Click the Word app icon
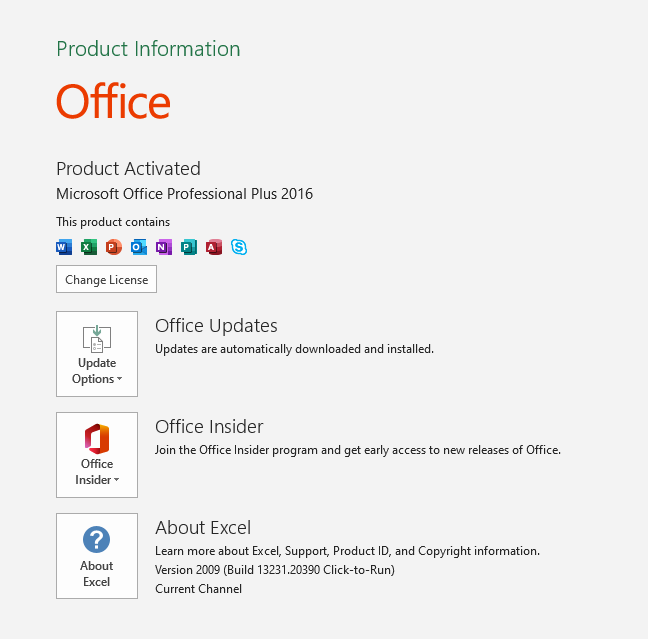Image resolution: width=648 pixels, height=639 pixels. click(x=64, y=247)
